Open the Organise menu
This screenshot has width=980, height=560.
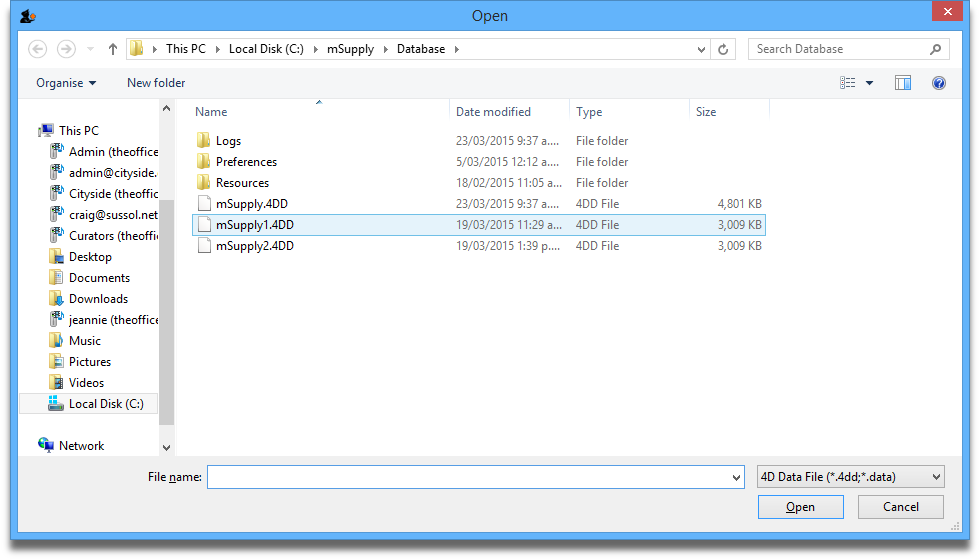click(x=66, y=83)
